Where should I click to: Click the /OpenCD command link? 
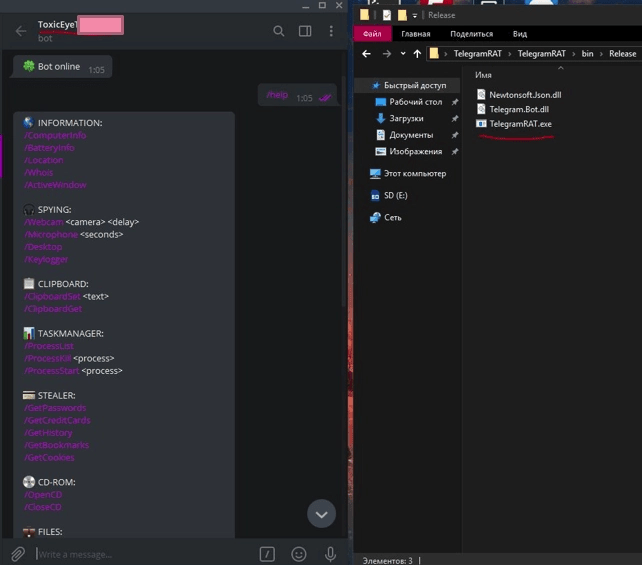point(43,495)
